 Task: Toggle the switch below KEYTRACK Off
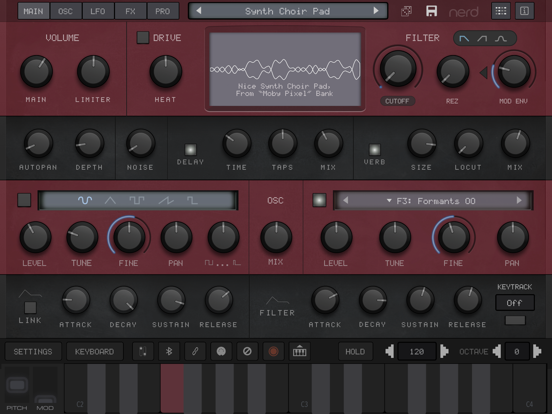[515, 320]
